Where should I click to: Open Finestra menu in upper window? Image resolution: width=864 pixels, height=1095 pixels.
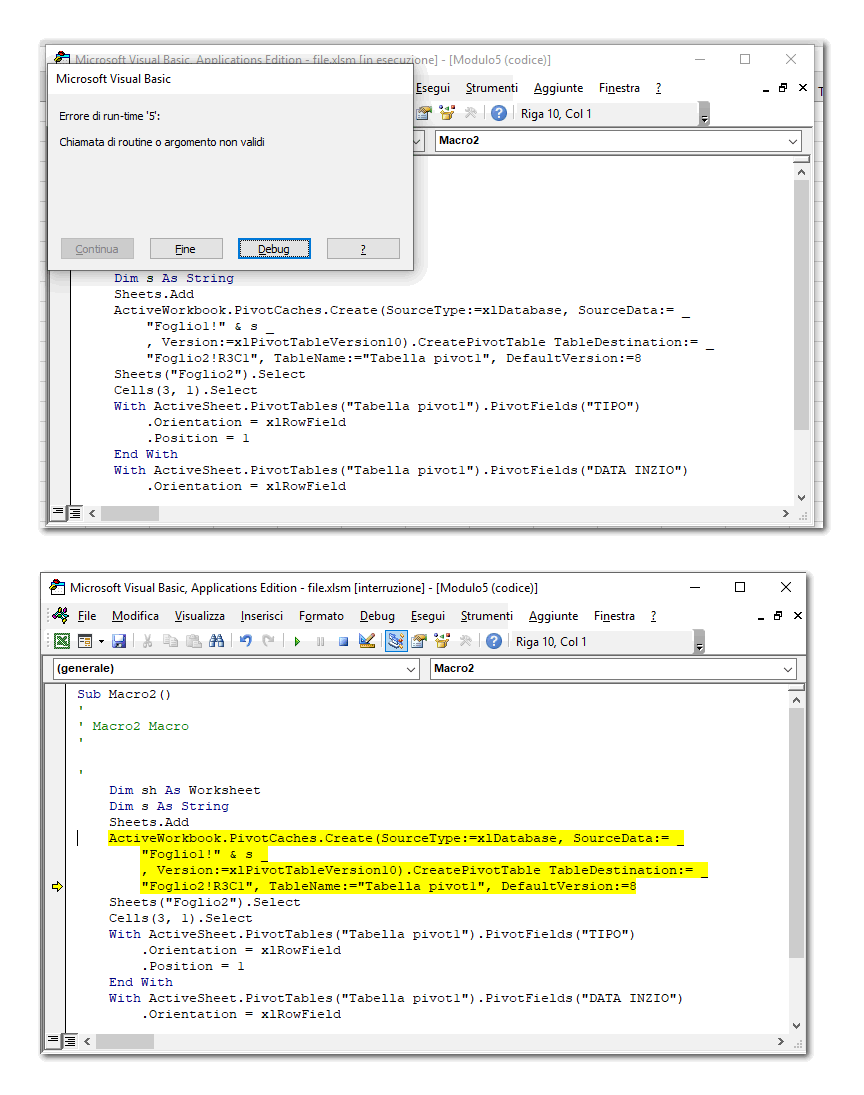tap(619, 88)
